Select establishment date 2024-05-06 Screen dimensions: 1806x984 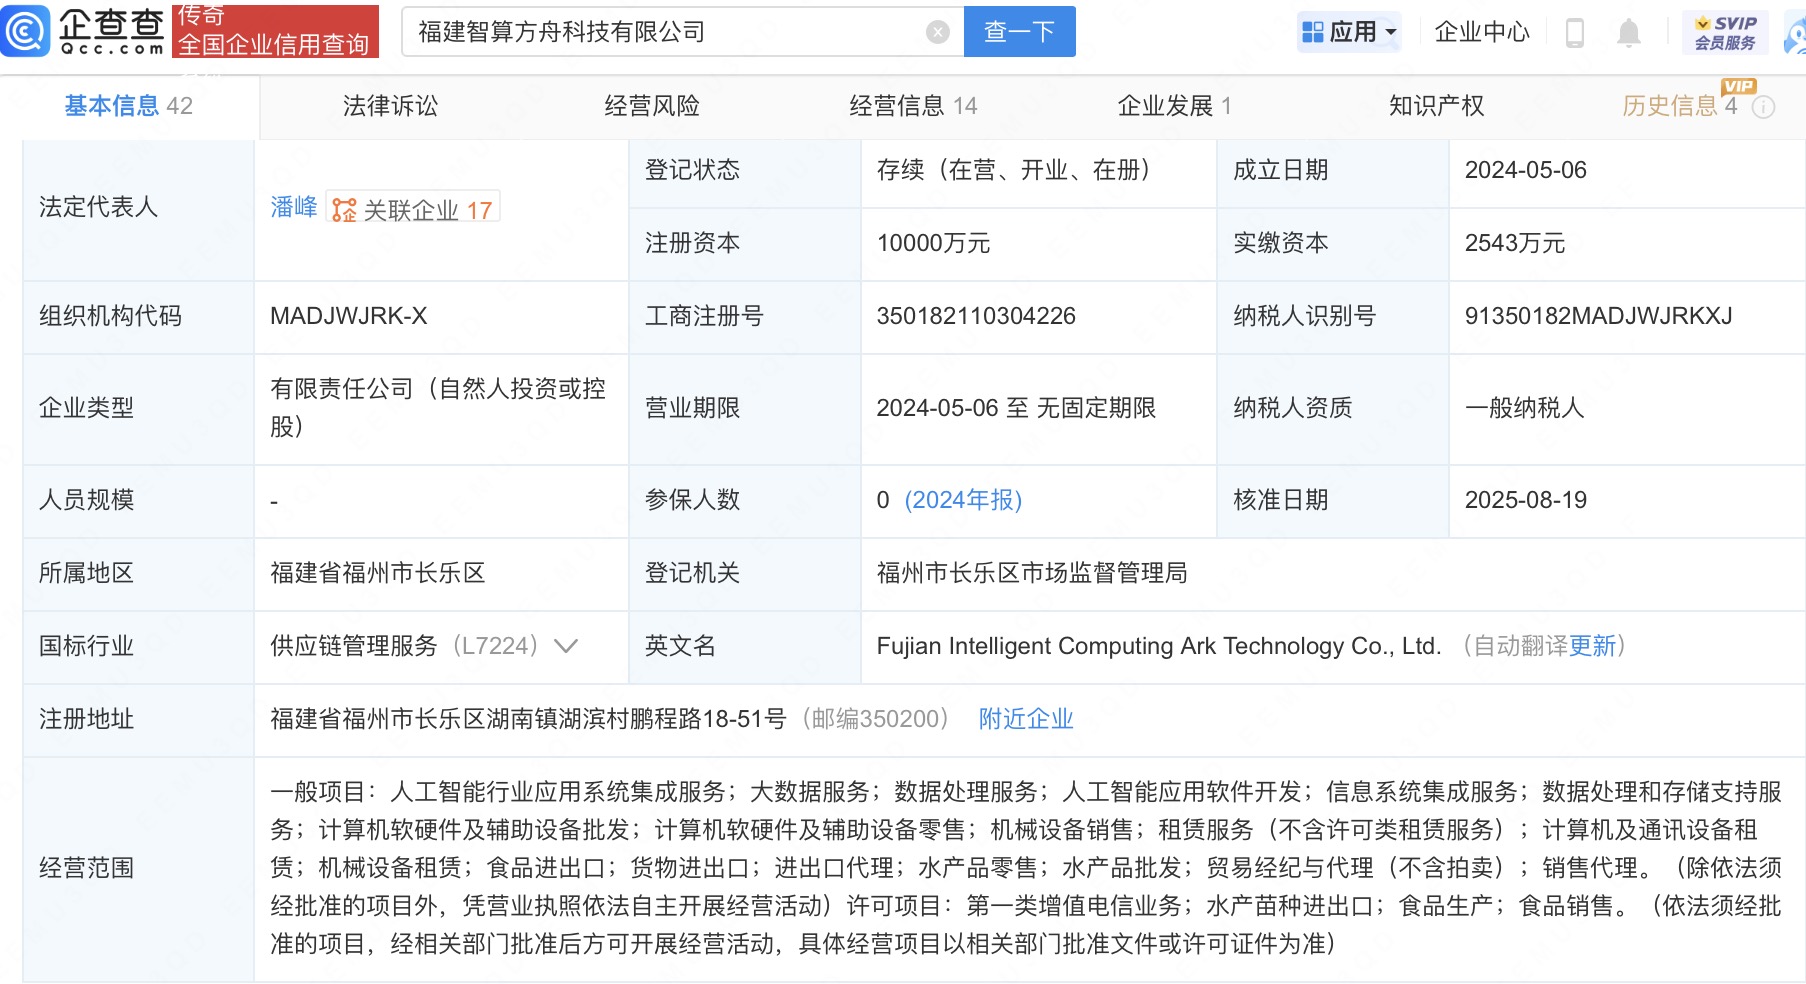(1526, 170)
